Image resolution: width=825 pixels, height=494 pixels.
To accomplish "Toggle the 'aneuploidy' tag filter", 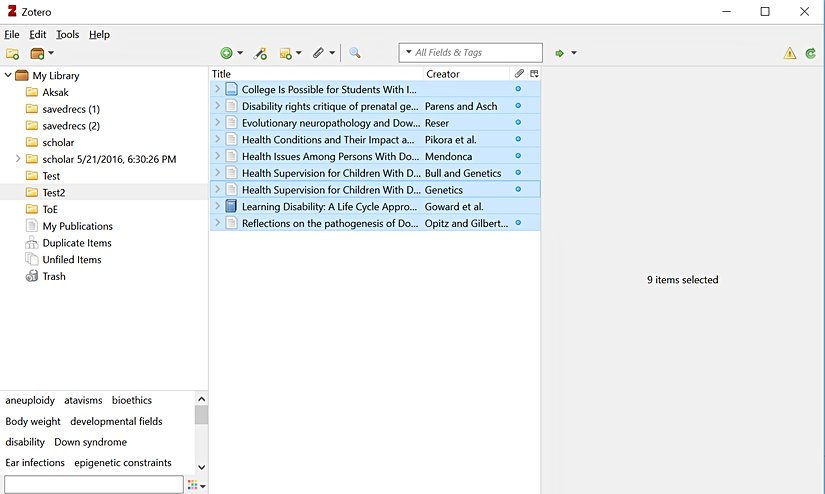I will [30, 400].
